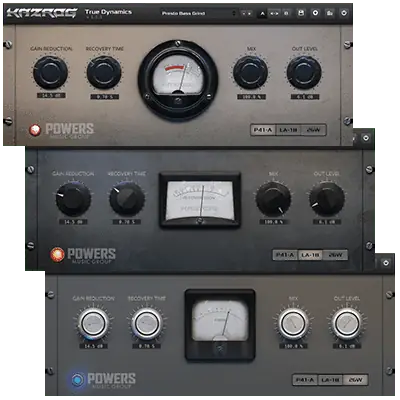Click mix percent field on bottom unit
This screenshot has width=400, height=400.
pyautogui.click(x=294, y=346)
